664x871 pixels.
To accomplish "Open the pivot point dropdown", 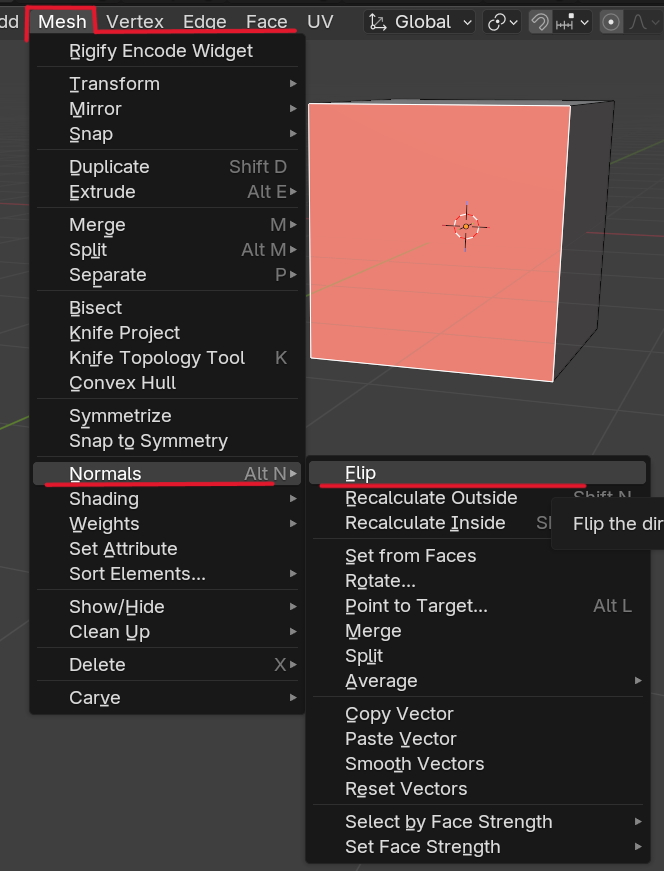I will pos(502,22).
